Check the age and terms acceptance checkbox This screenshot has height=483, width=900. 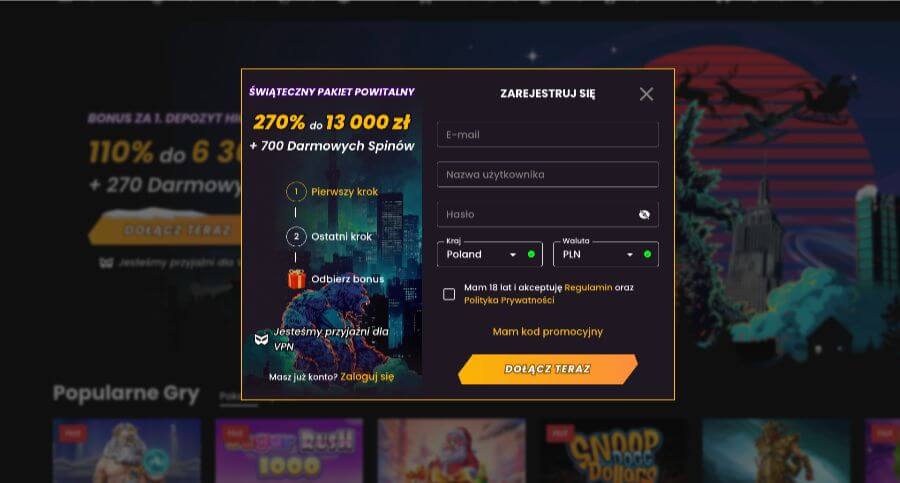(x=449, y=294)
